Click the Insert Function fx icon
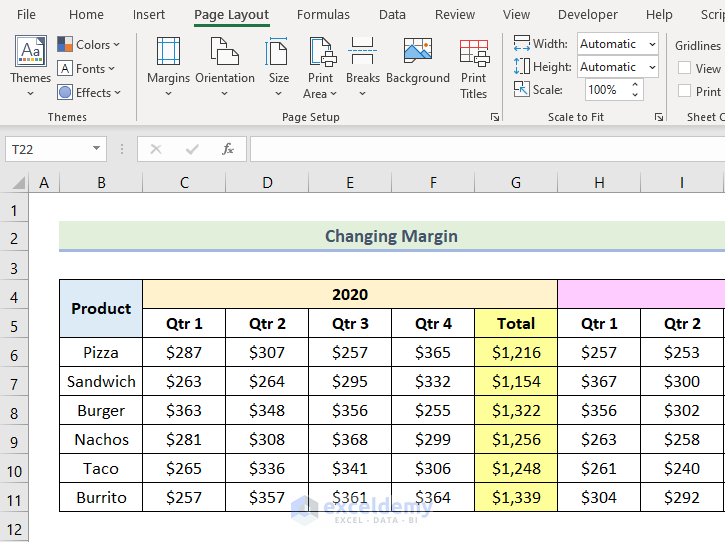Screen dimensions: 725x542 click(x=228, y=149)
